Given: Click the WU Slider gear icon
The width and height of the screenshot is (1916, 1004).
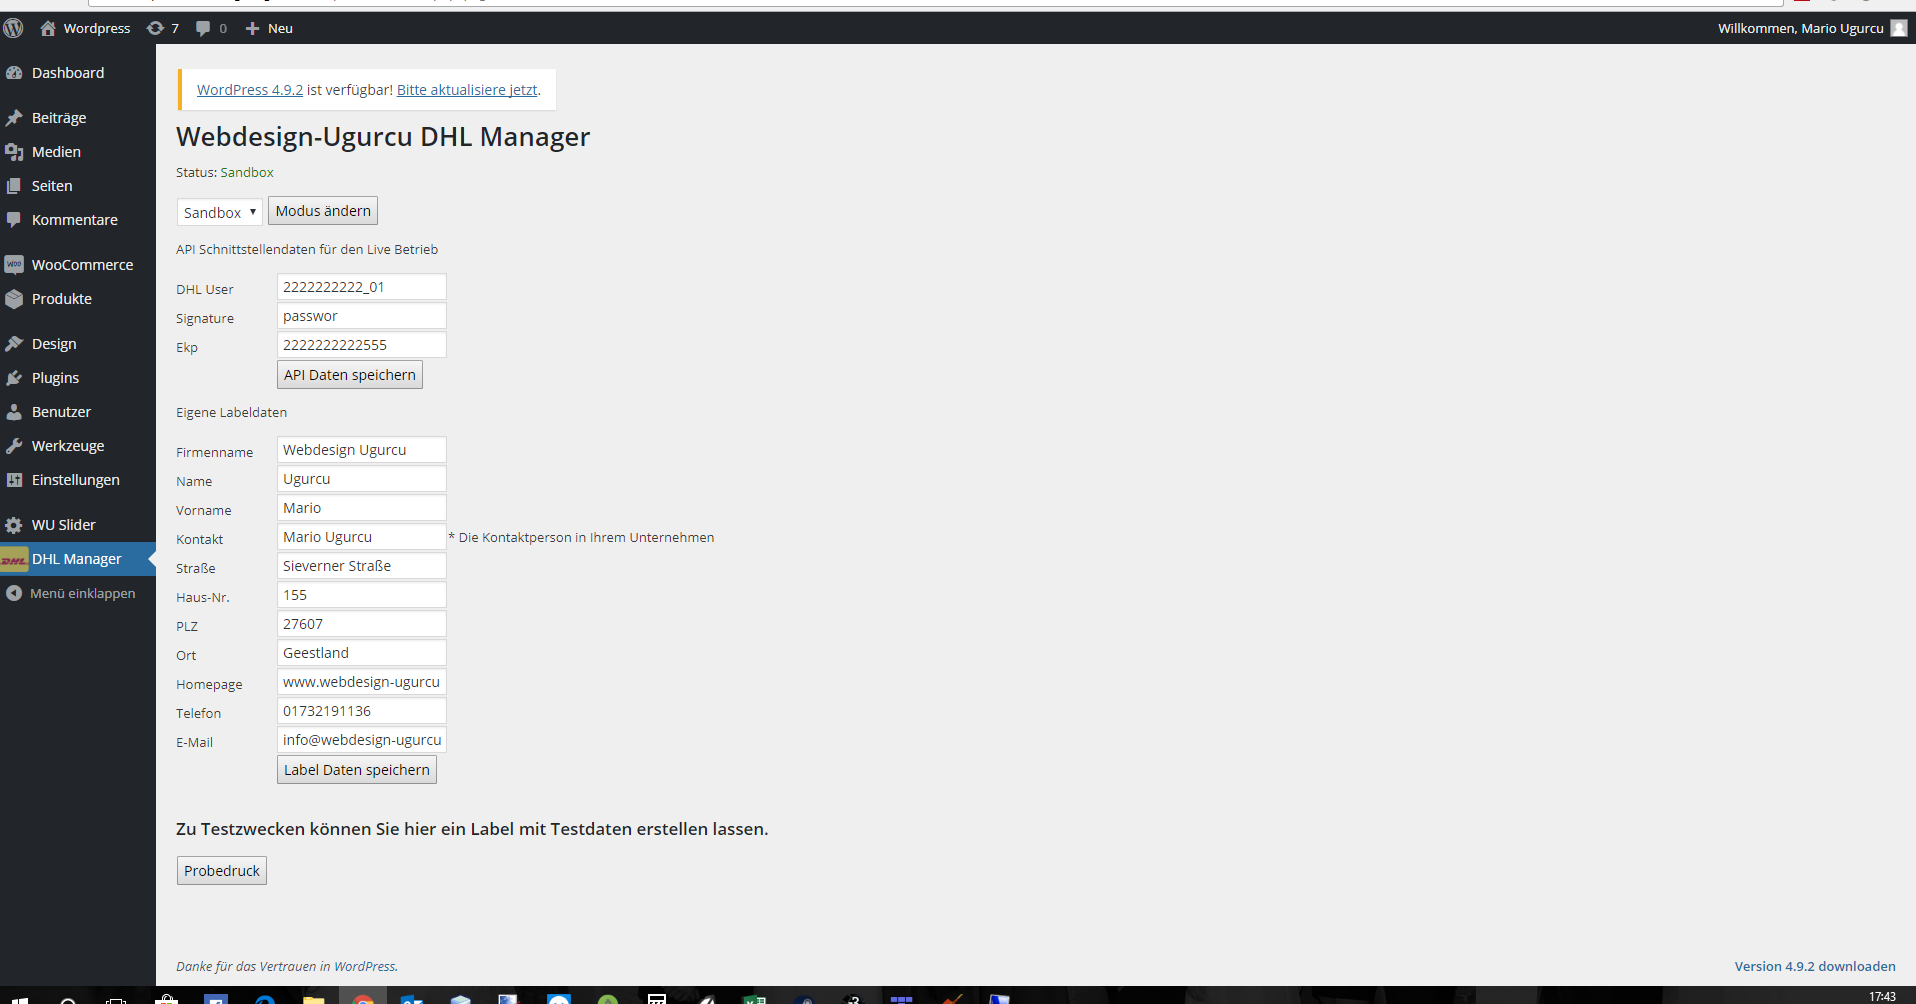Looking at the screenshot, I should click(x=14, y=525).
